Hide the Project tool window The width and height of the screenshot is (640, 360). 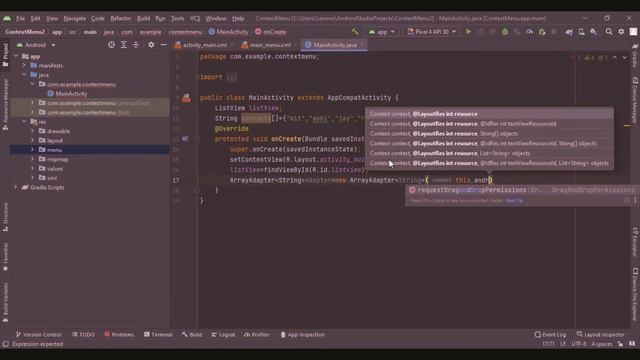click(163, 45)
